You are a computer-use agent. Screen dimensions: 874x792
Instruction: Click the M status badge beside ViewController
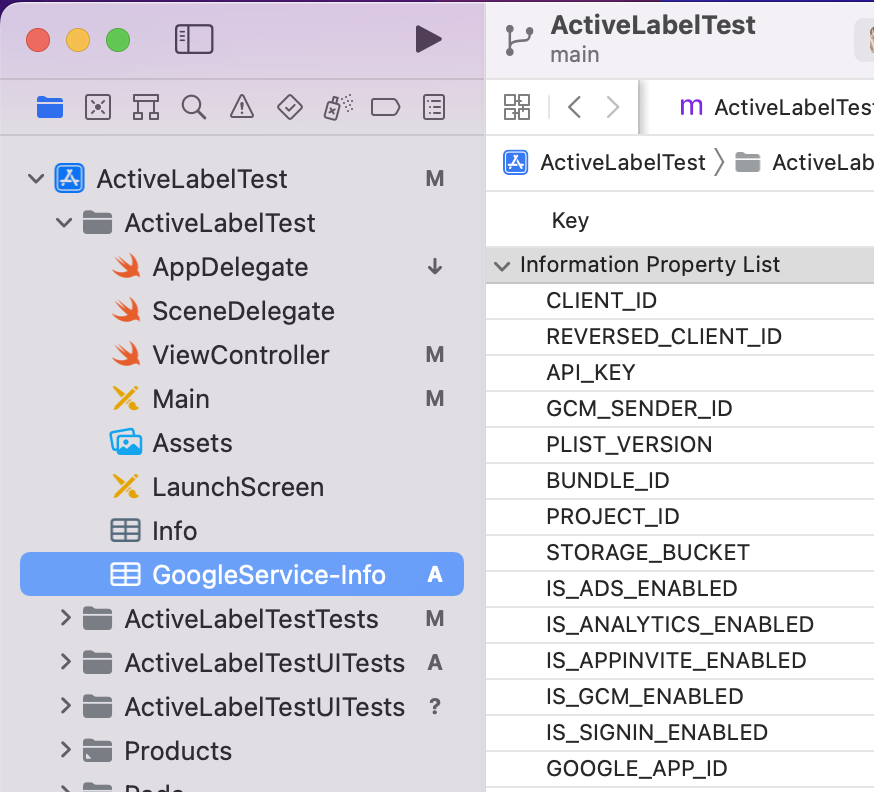(x=435, y=354)
